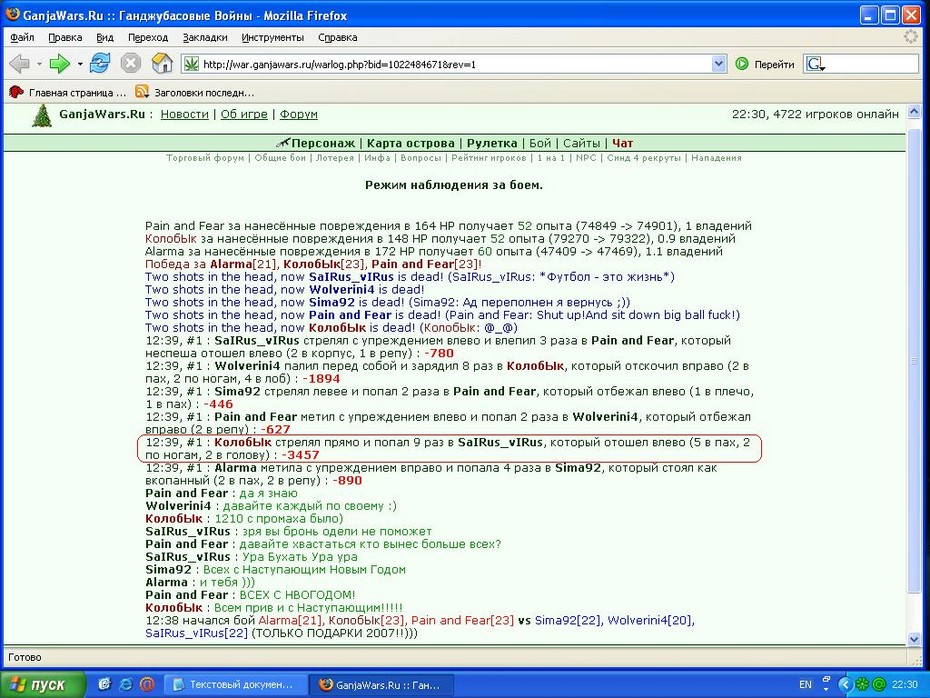Click the green @ tray icon
Viewport: 930px width, 698px height.
(878, 684)
